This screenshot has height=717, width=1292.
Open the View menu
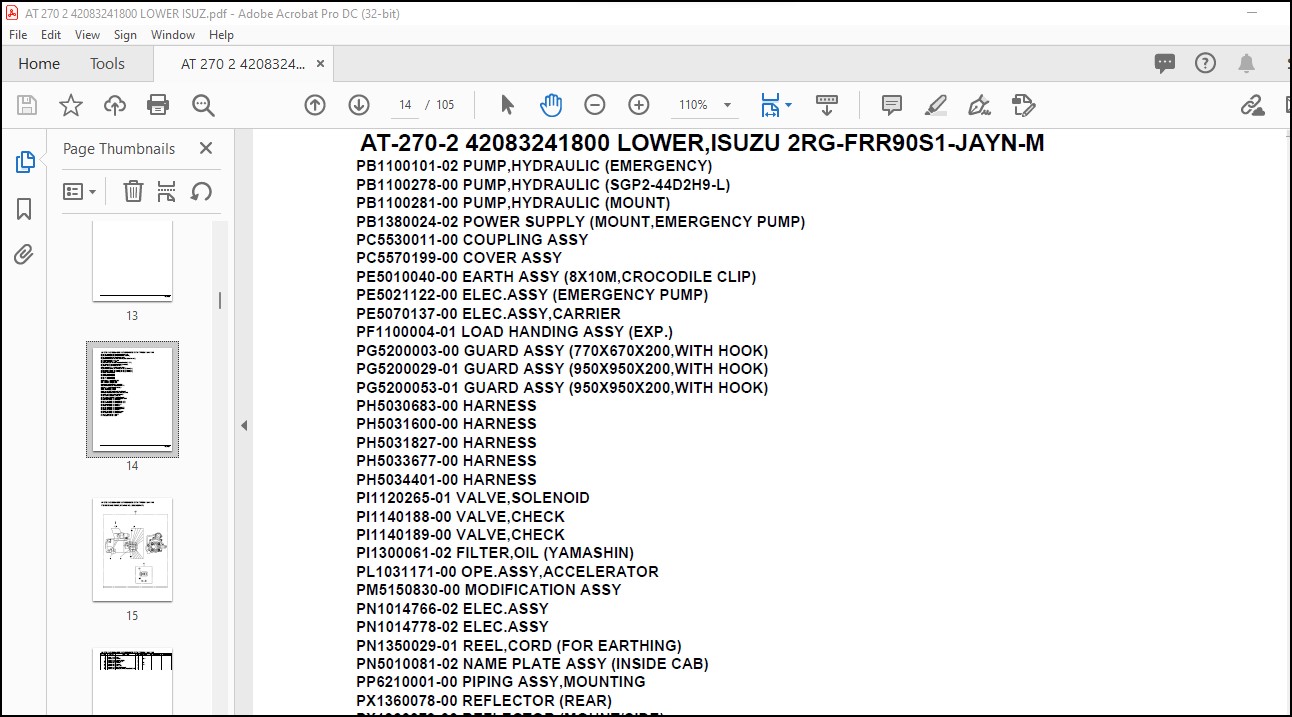pyautogui.click(x=87, y=34)
